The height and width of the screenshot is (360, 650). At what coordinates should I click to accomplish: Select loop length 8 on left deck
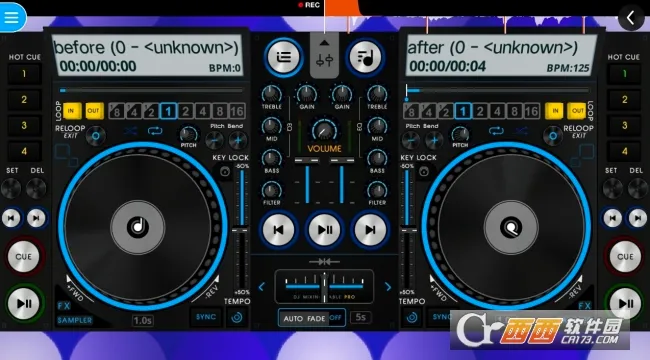tap(220, 111)
